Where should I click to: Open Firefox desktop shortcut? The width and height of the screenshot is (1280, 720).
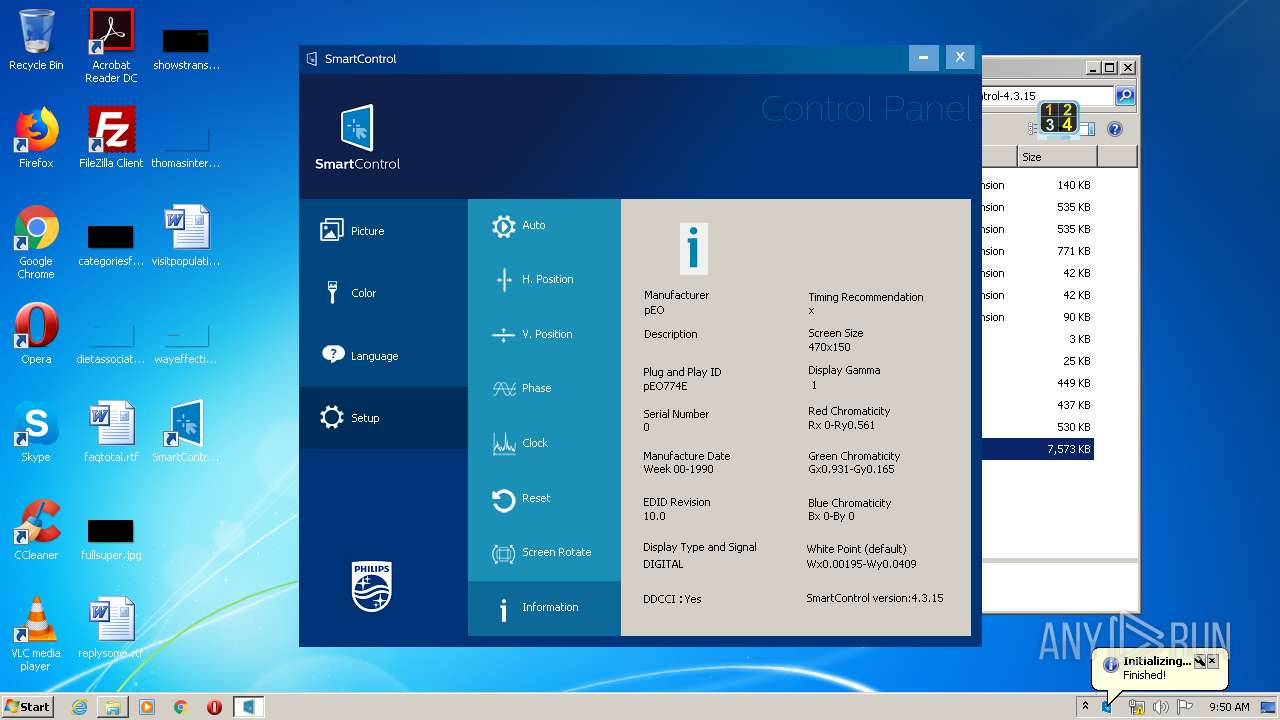pos(36,138)
